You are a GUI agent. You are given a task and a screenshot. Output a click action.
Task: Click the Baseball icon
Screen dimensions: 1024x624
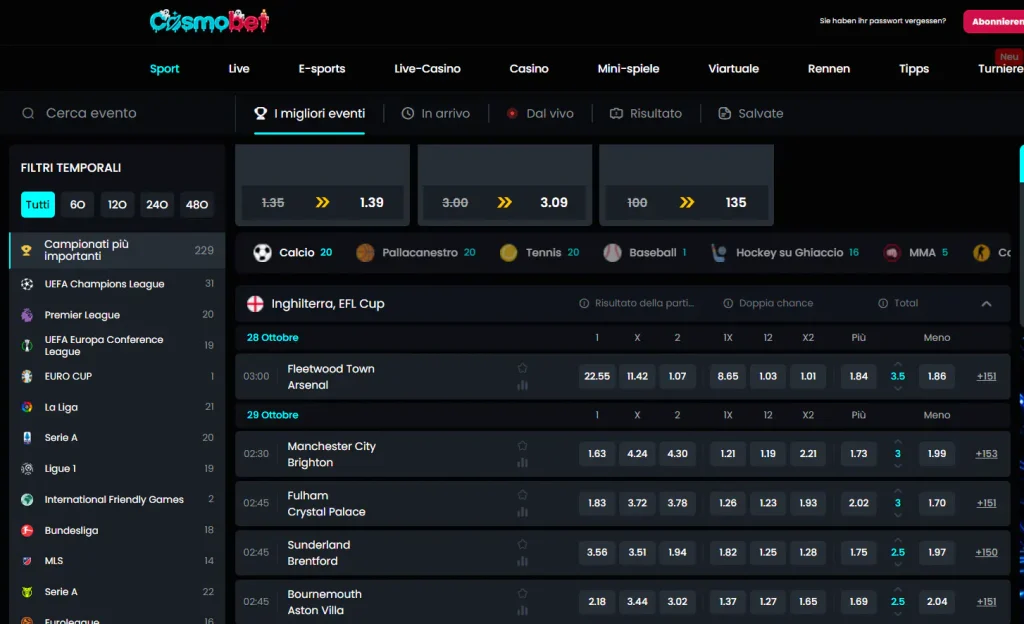click(612, 253)
